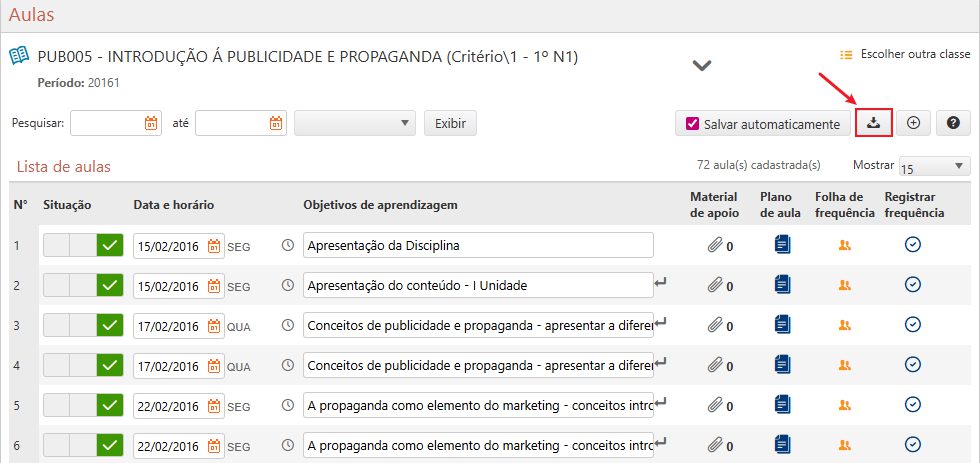Open folha de frequência for lesson 4
Viewport: 980px width, 463px height.
844,365
